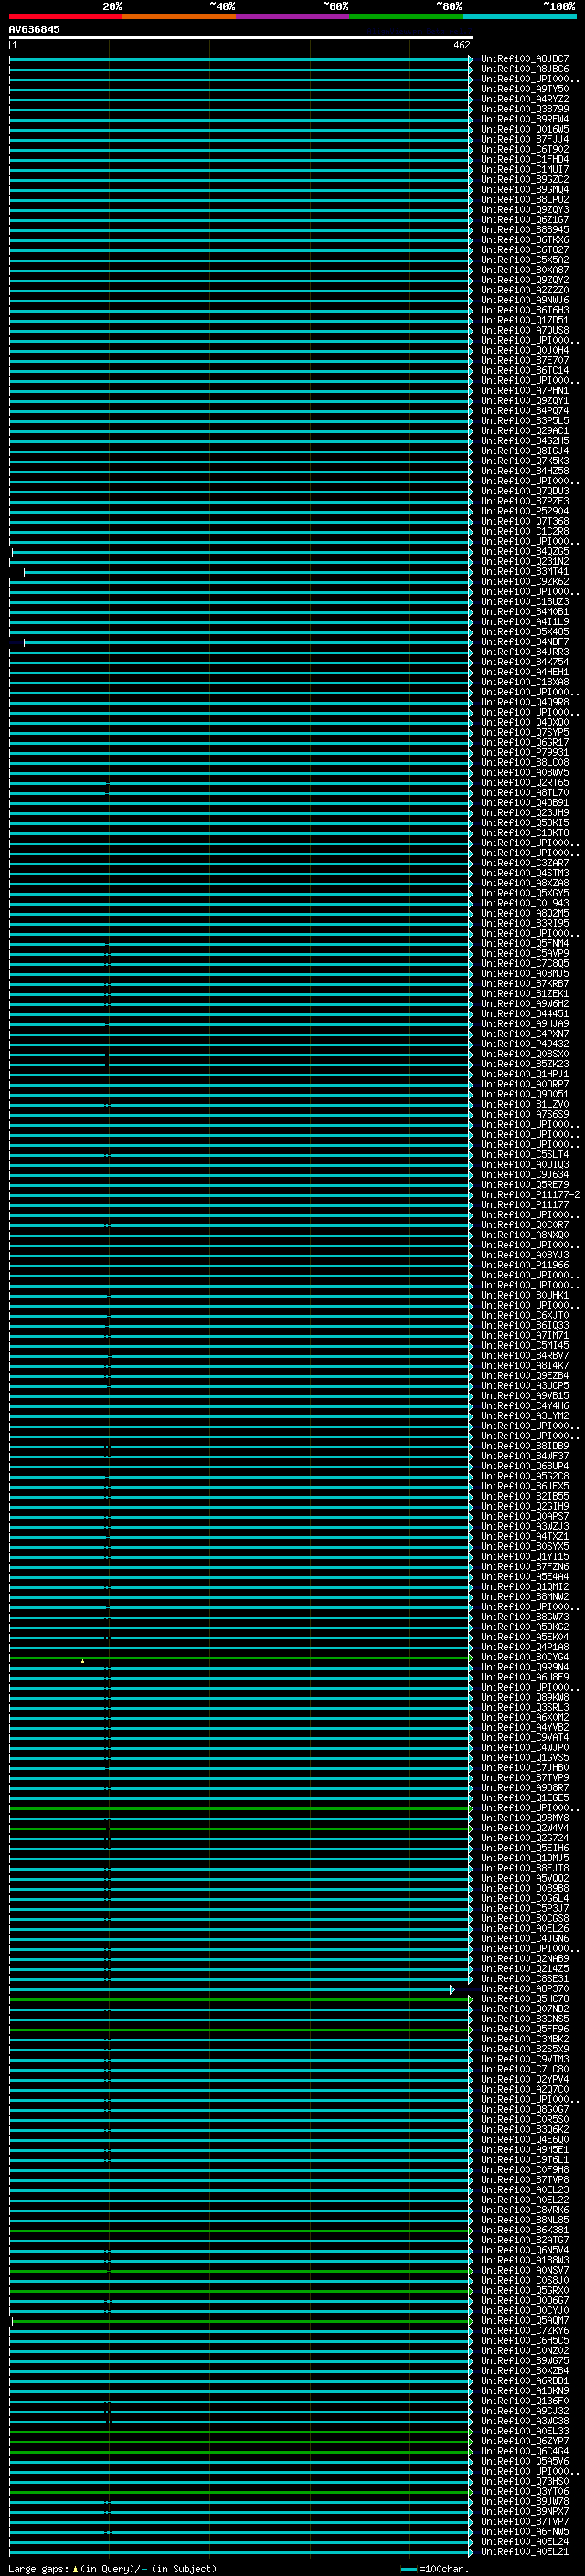Screen dimensions: 585x2576
Task: Click the white query bar under AV636845
Action: (x=241, y=38)
